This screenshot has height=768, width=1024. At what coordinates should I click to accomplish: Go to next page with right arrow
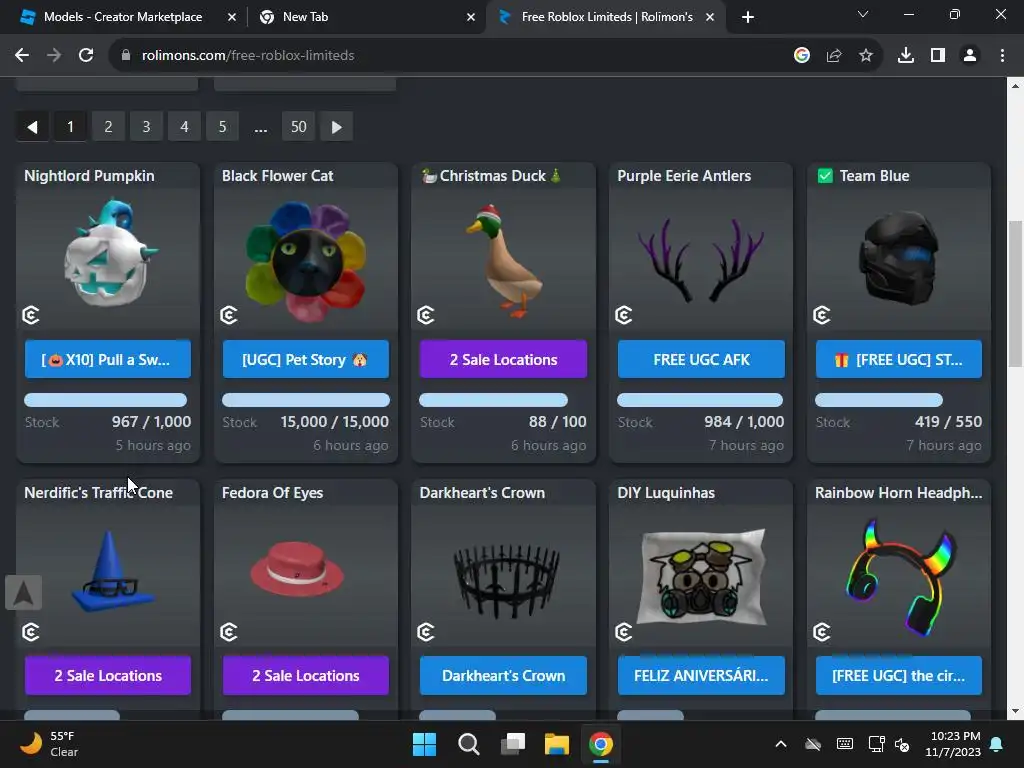[x=337, y=127]
